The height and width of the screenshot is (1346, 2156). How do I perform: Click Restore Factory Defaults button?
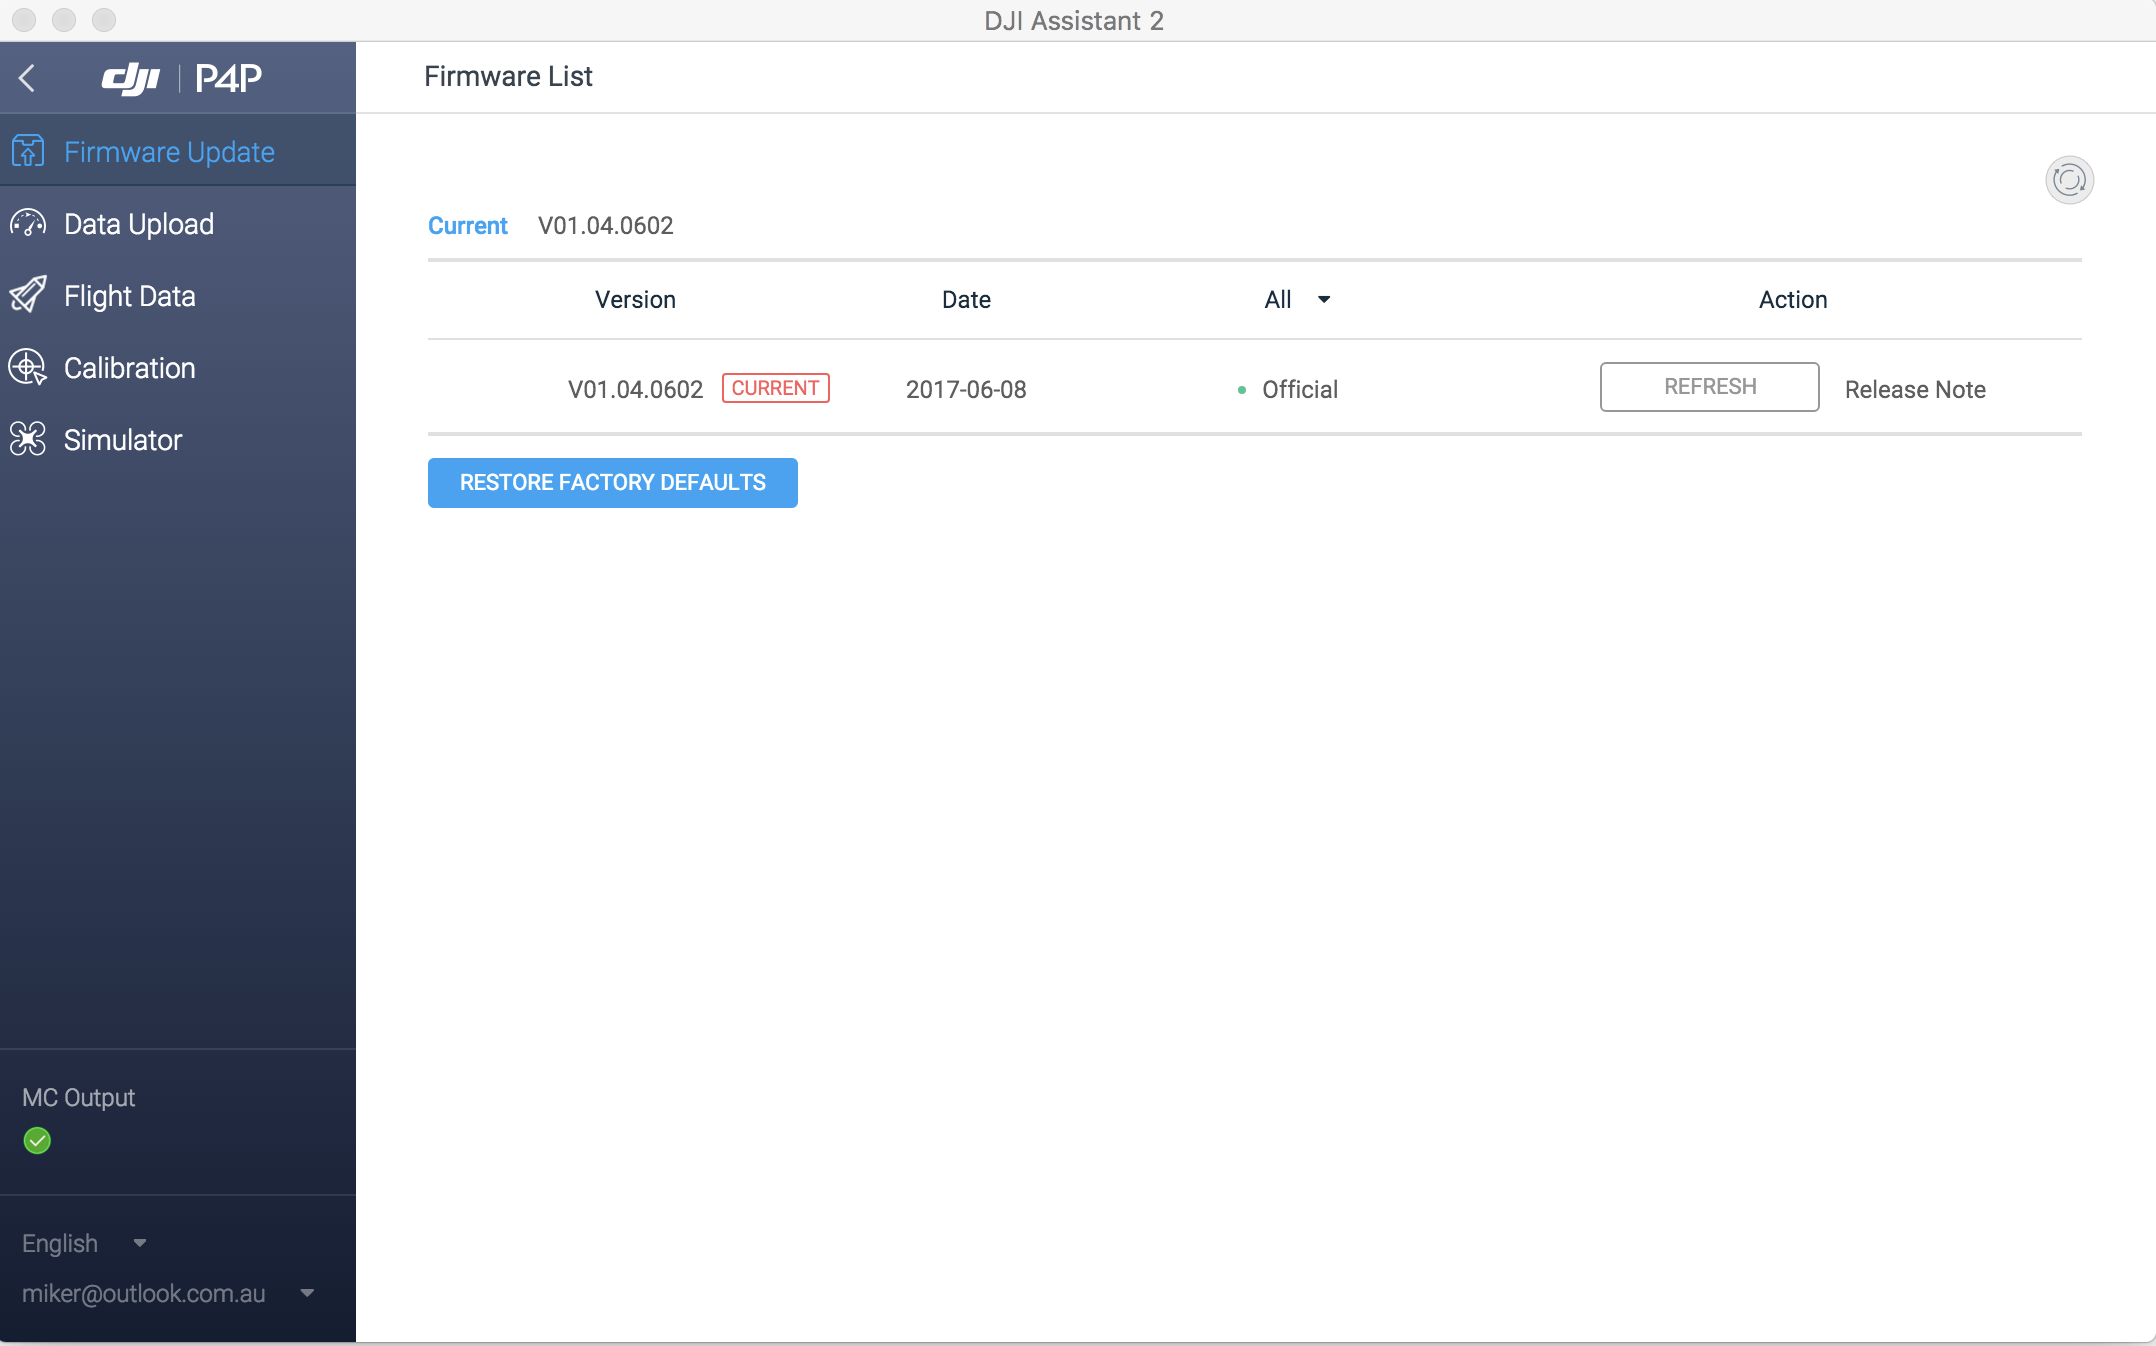612,483
